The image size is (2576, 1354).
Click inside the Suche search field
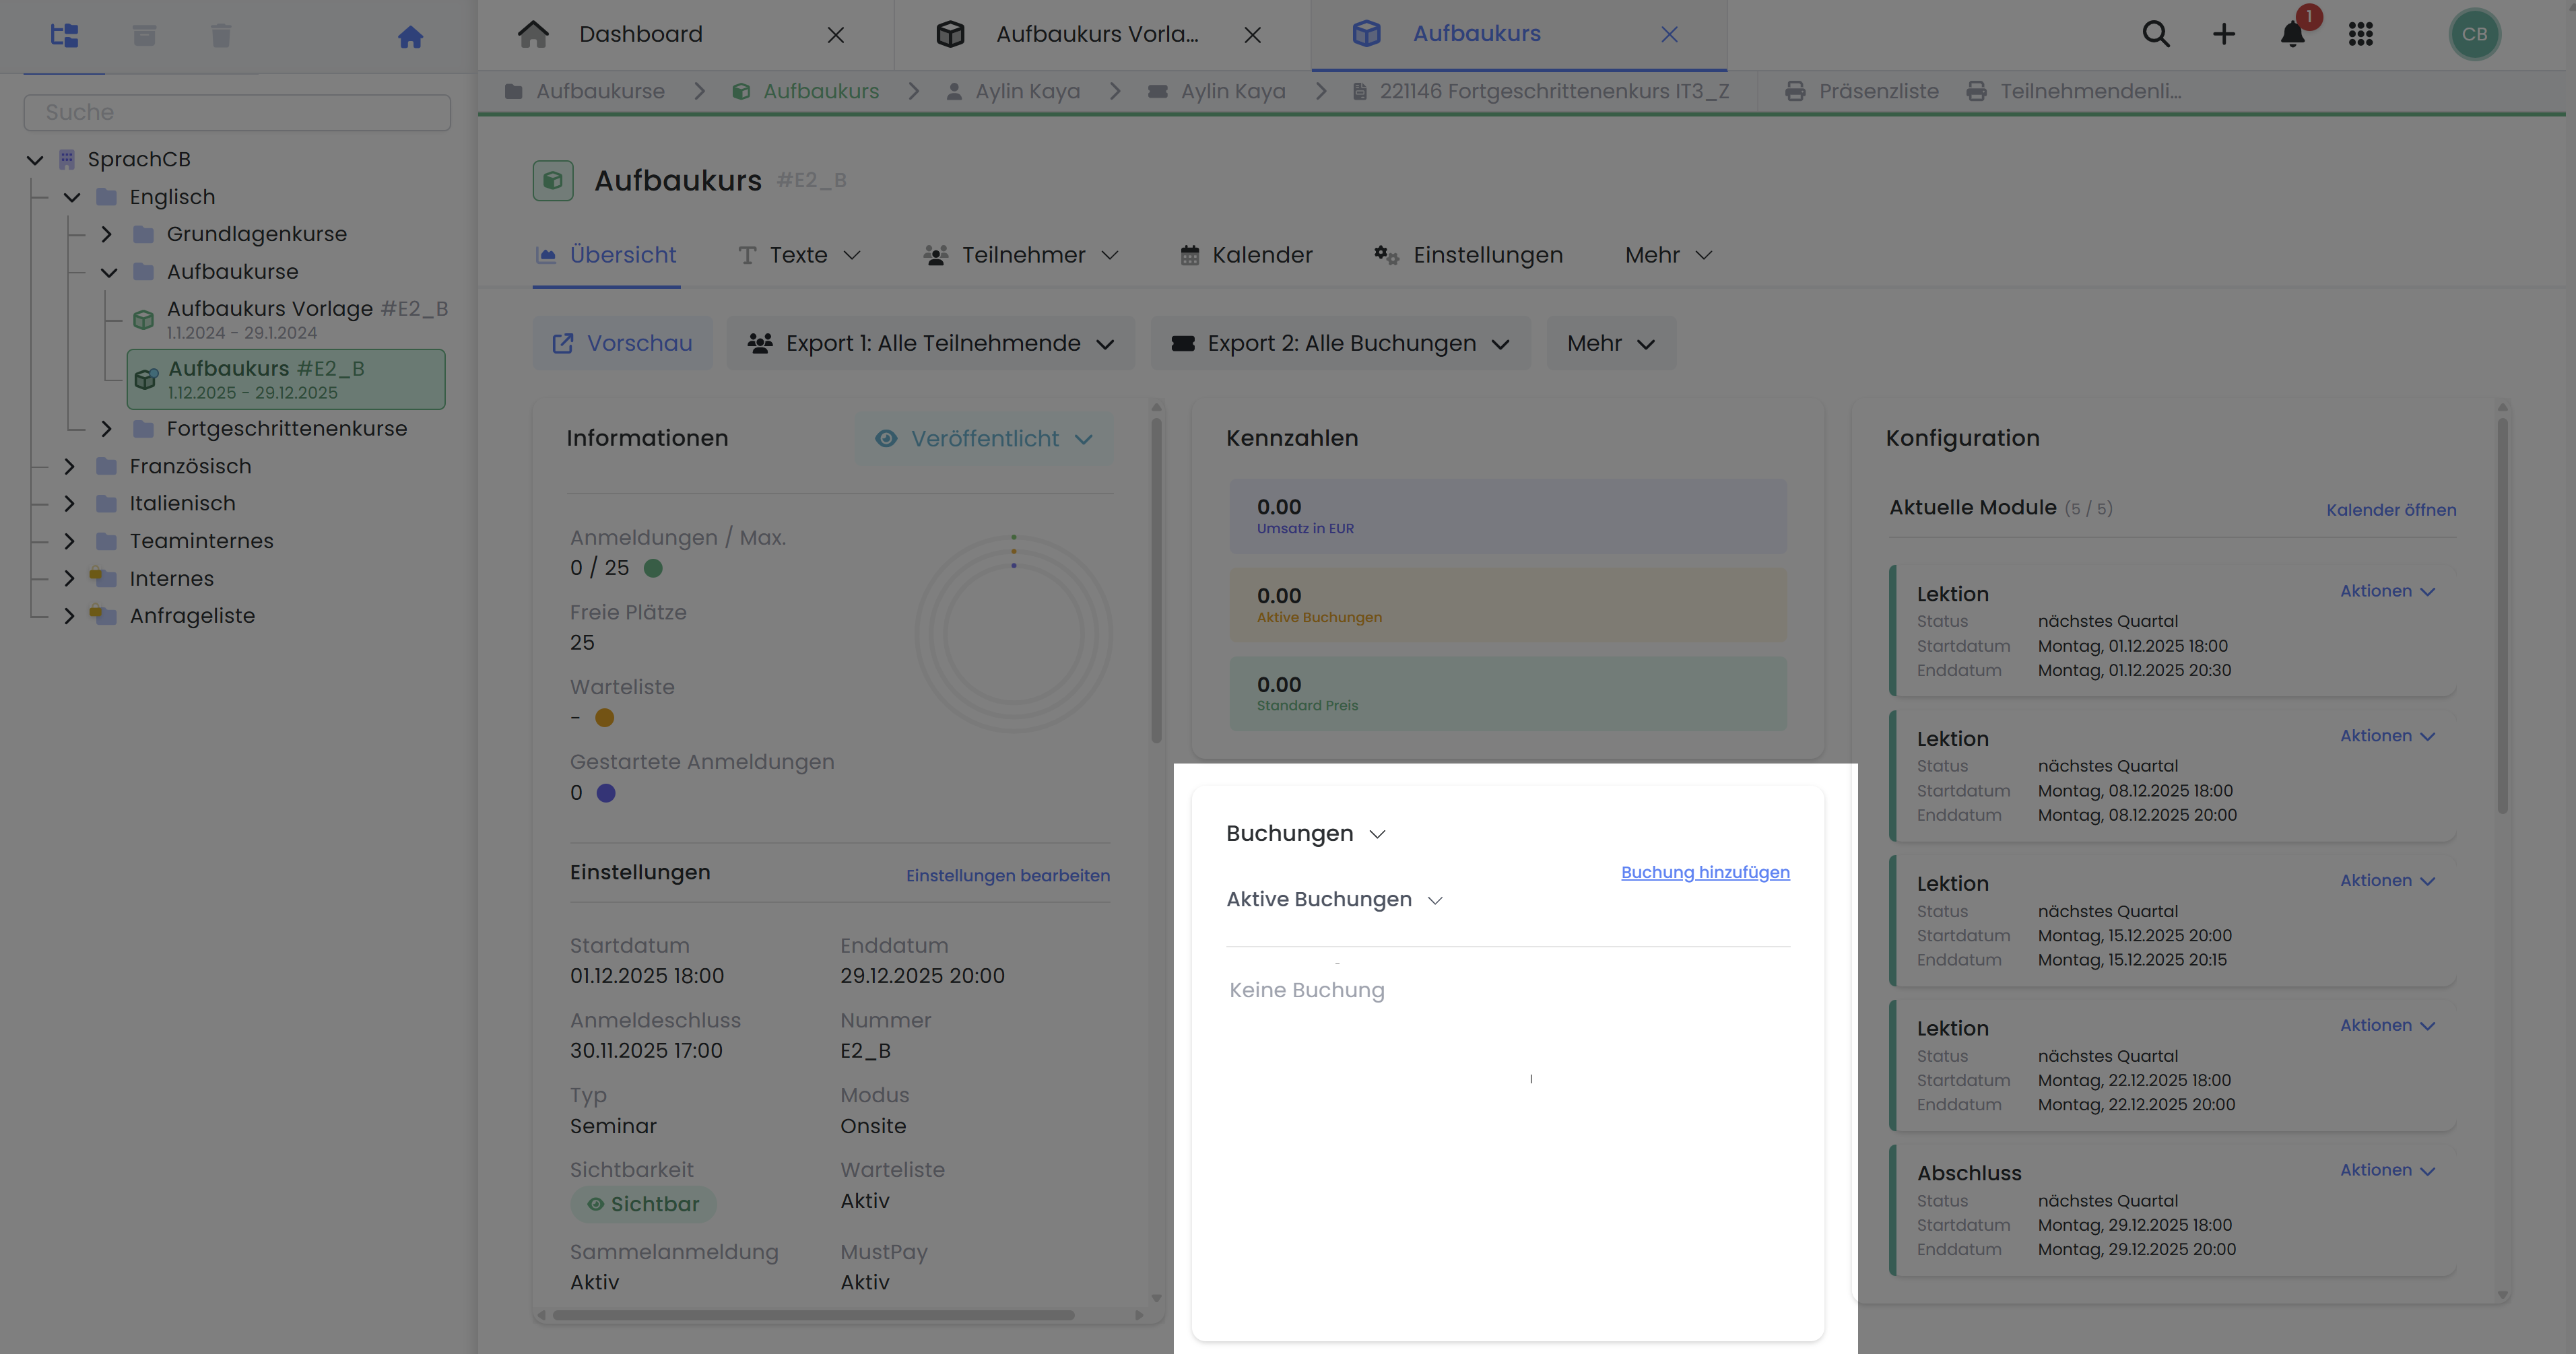pos(237,112)
